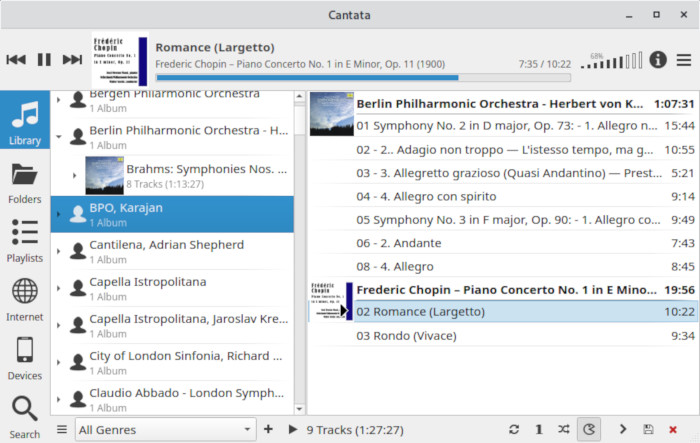This screenshot has width=700, height=443.
Task: Click Frederic Chopin Piano Concerto queue header
Action: coord(525,290)
